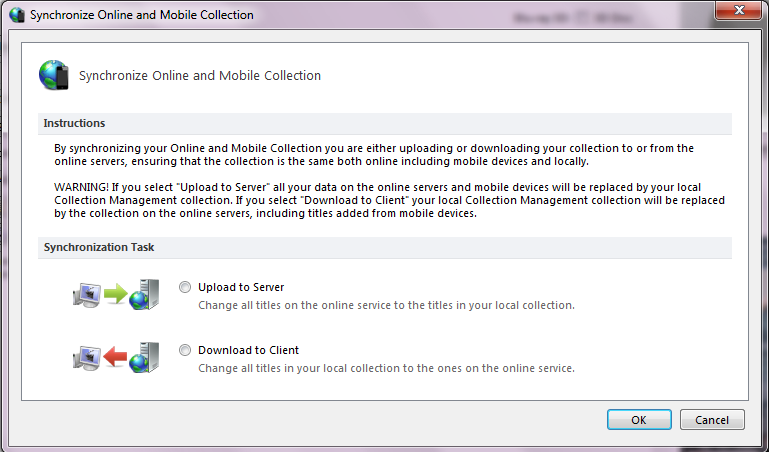The image size is (769, 452).
Task: Click the Instructions section header
Action: click(75, 123)
